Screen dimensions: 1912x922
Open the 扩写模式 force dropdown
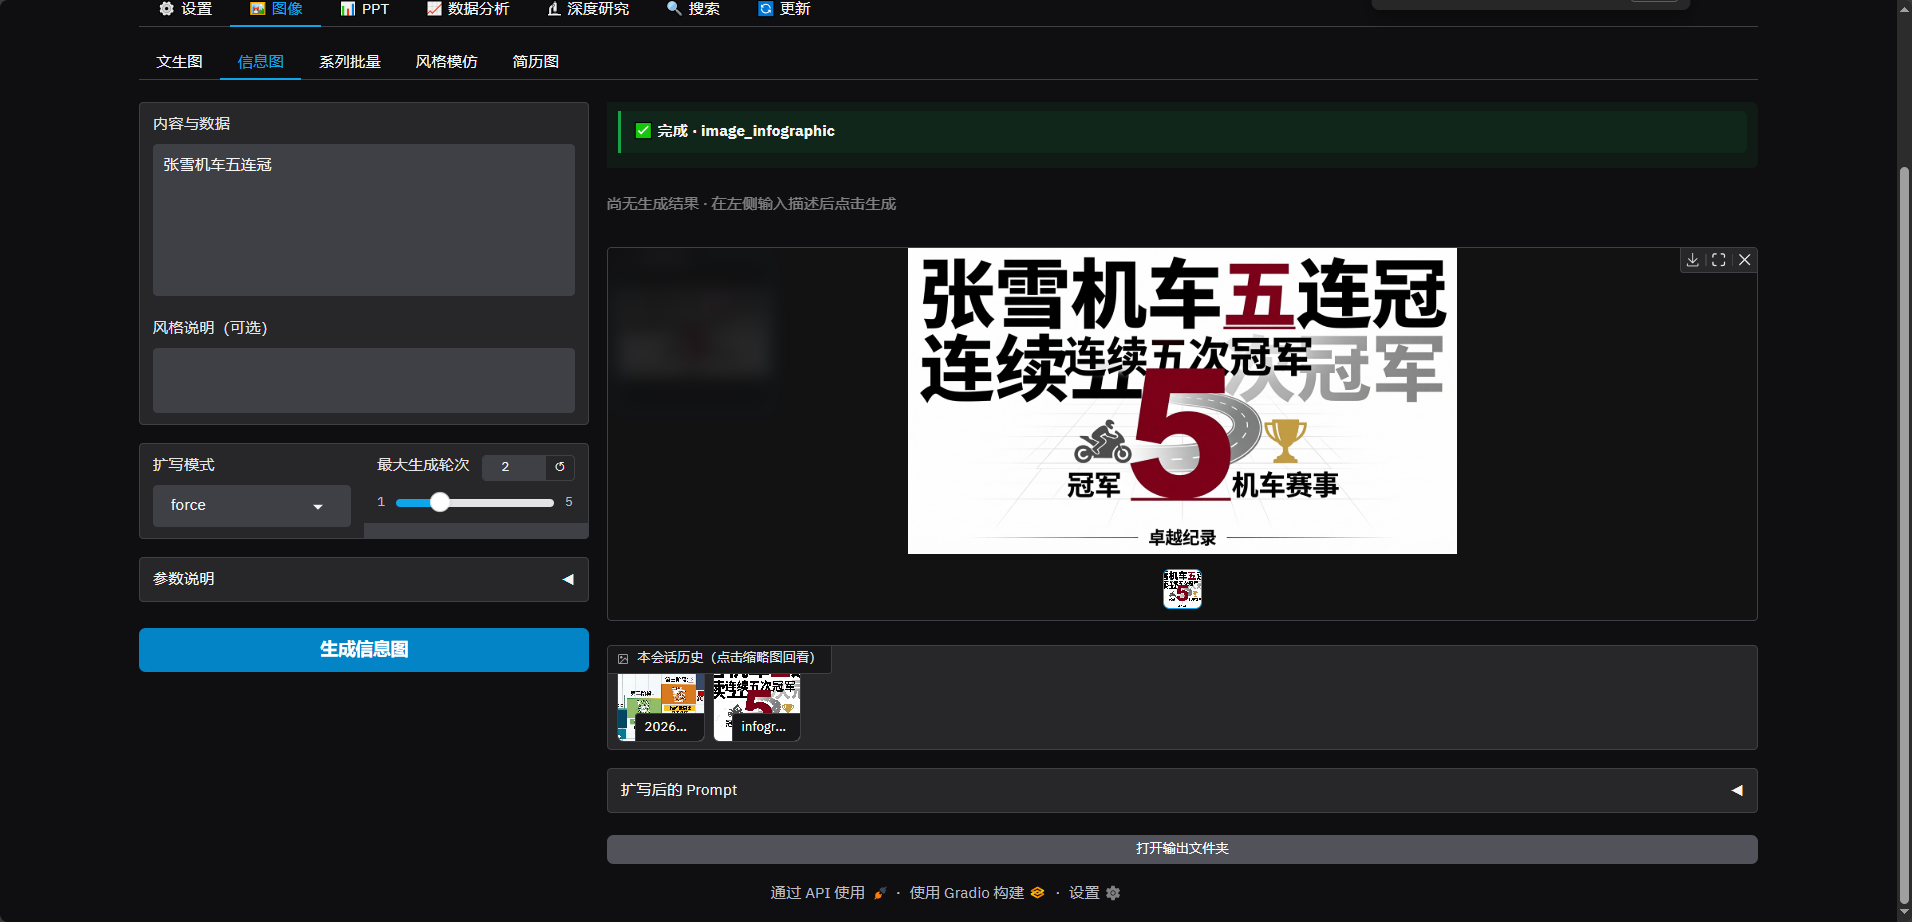click(x=251, y=506)
